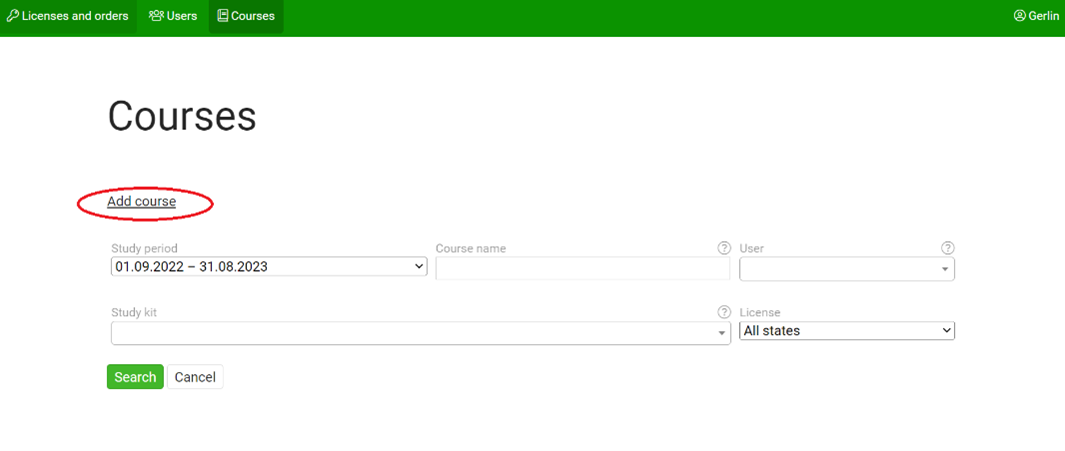Click the Courses page heading

(x=182, y=117)
